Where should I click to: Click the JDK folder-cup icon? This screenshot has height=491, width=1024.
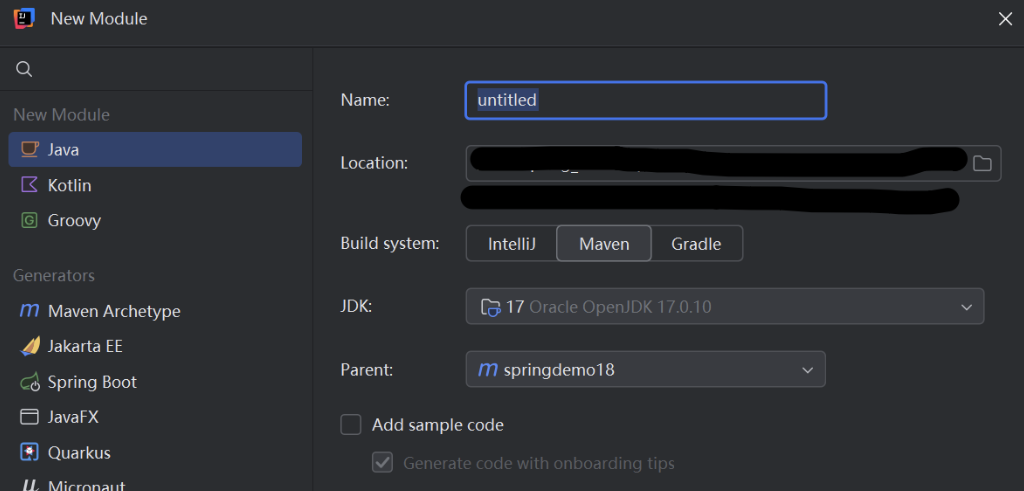tap(490, 307)
